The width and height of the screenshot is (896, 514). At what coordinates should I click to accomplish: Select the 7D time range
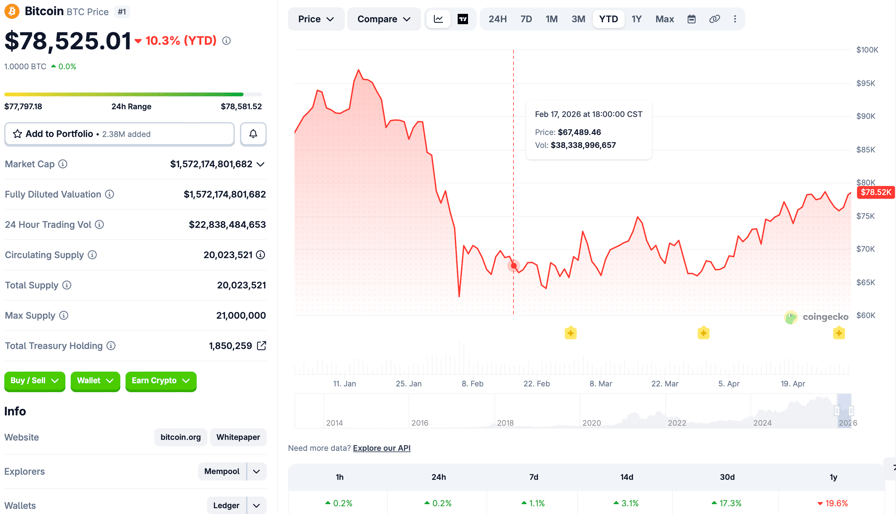coord(526,19)
